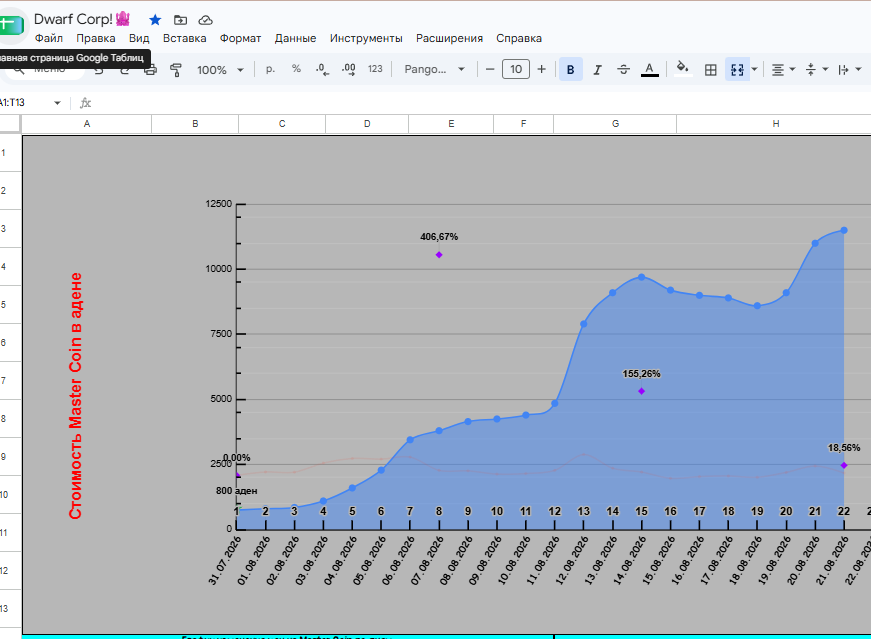Open the move-to-folder icon
Screen dimensions: 871x639
click(x=181, y=20)
